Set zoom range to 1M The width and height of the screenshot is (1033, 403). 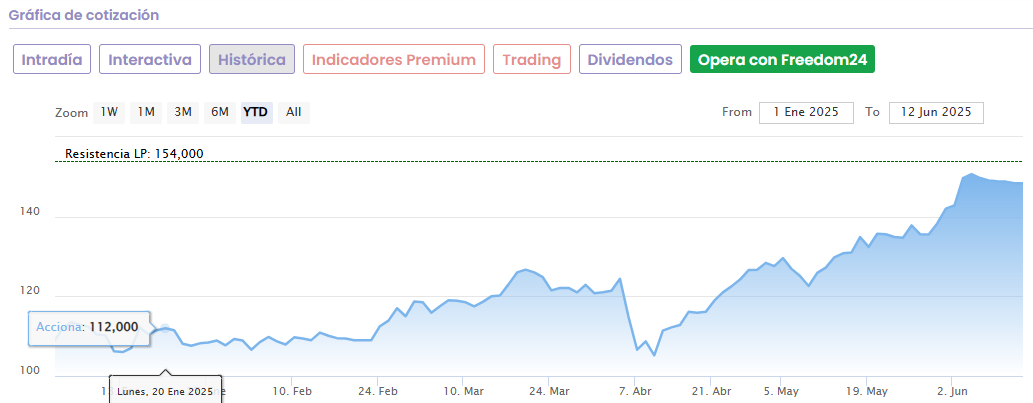[x=146, y=112]
